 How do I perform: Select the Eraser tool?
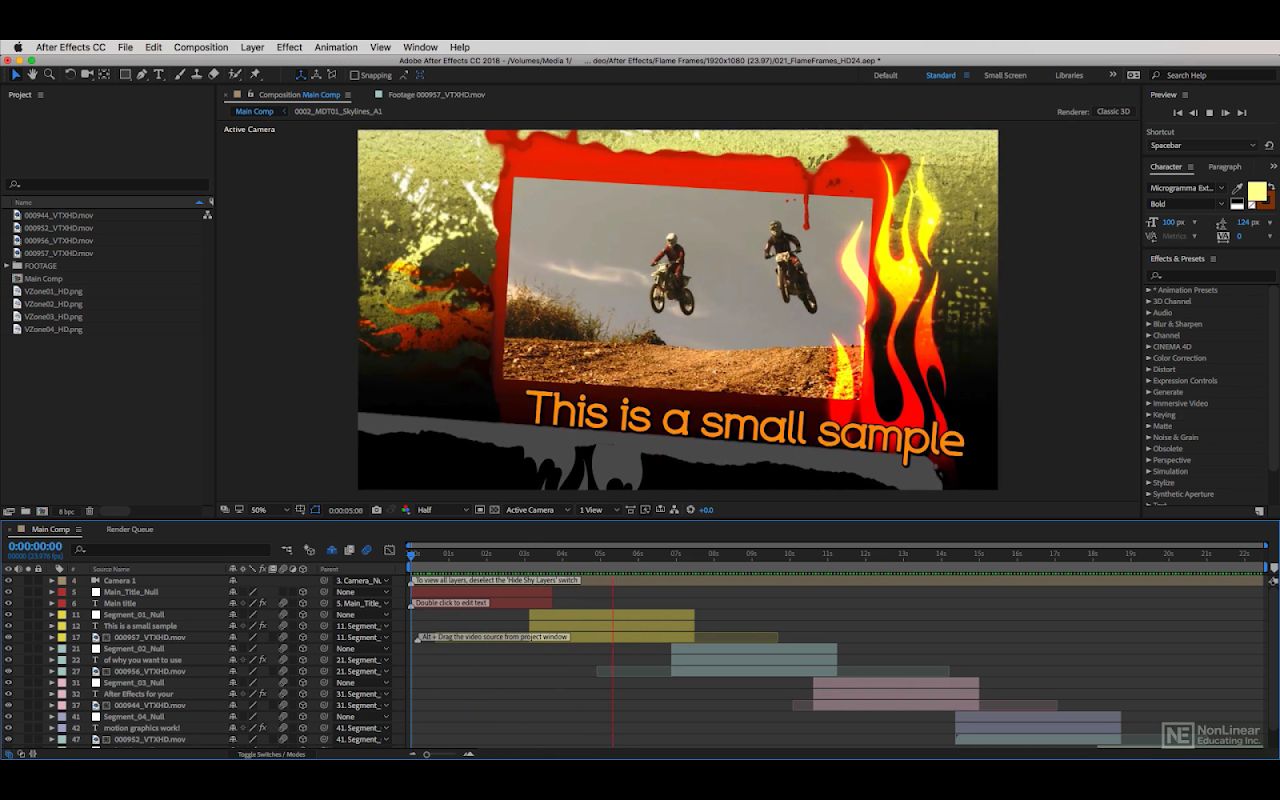click(214, 75)
